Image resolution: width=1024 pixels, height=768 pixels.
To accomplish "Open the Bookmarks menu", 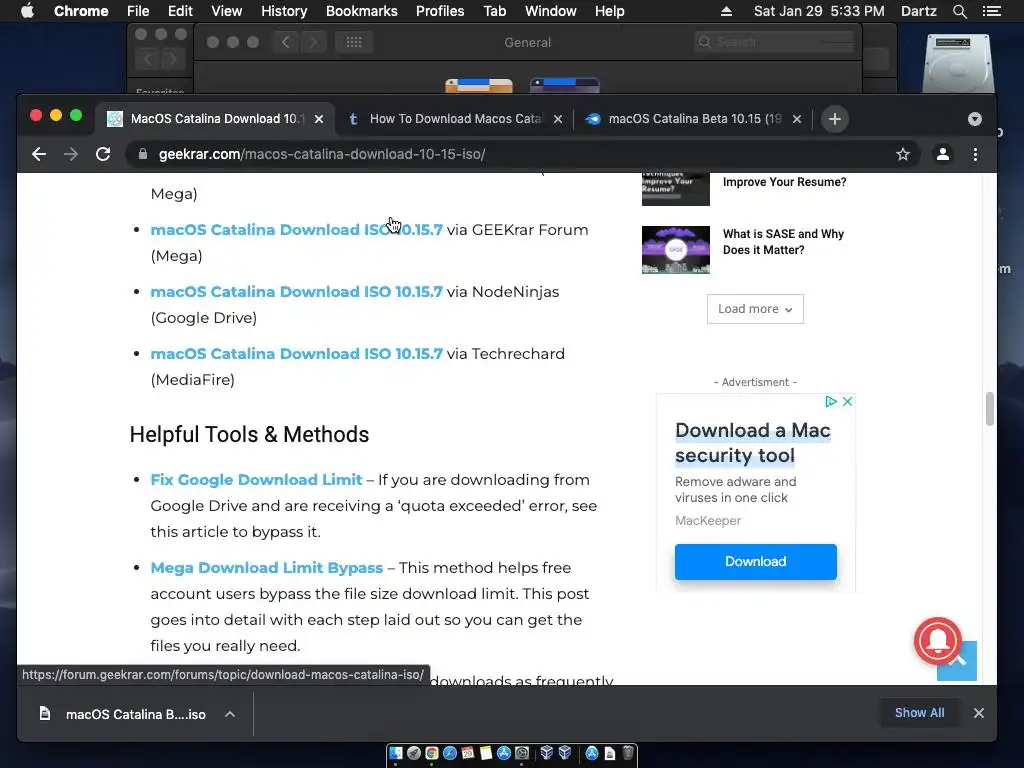I will pyautogui.click(x=361, y=11).
